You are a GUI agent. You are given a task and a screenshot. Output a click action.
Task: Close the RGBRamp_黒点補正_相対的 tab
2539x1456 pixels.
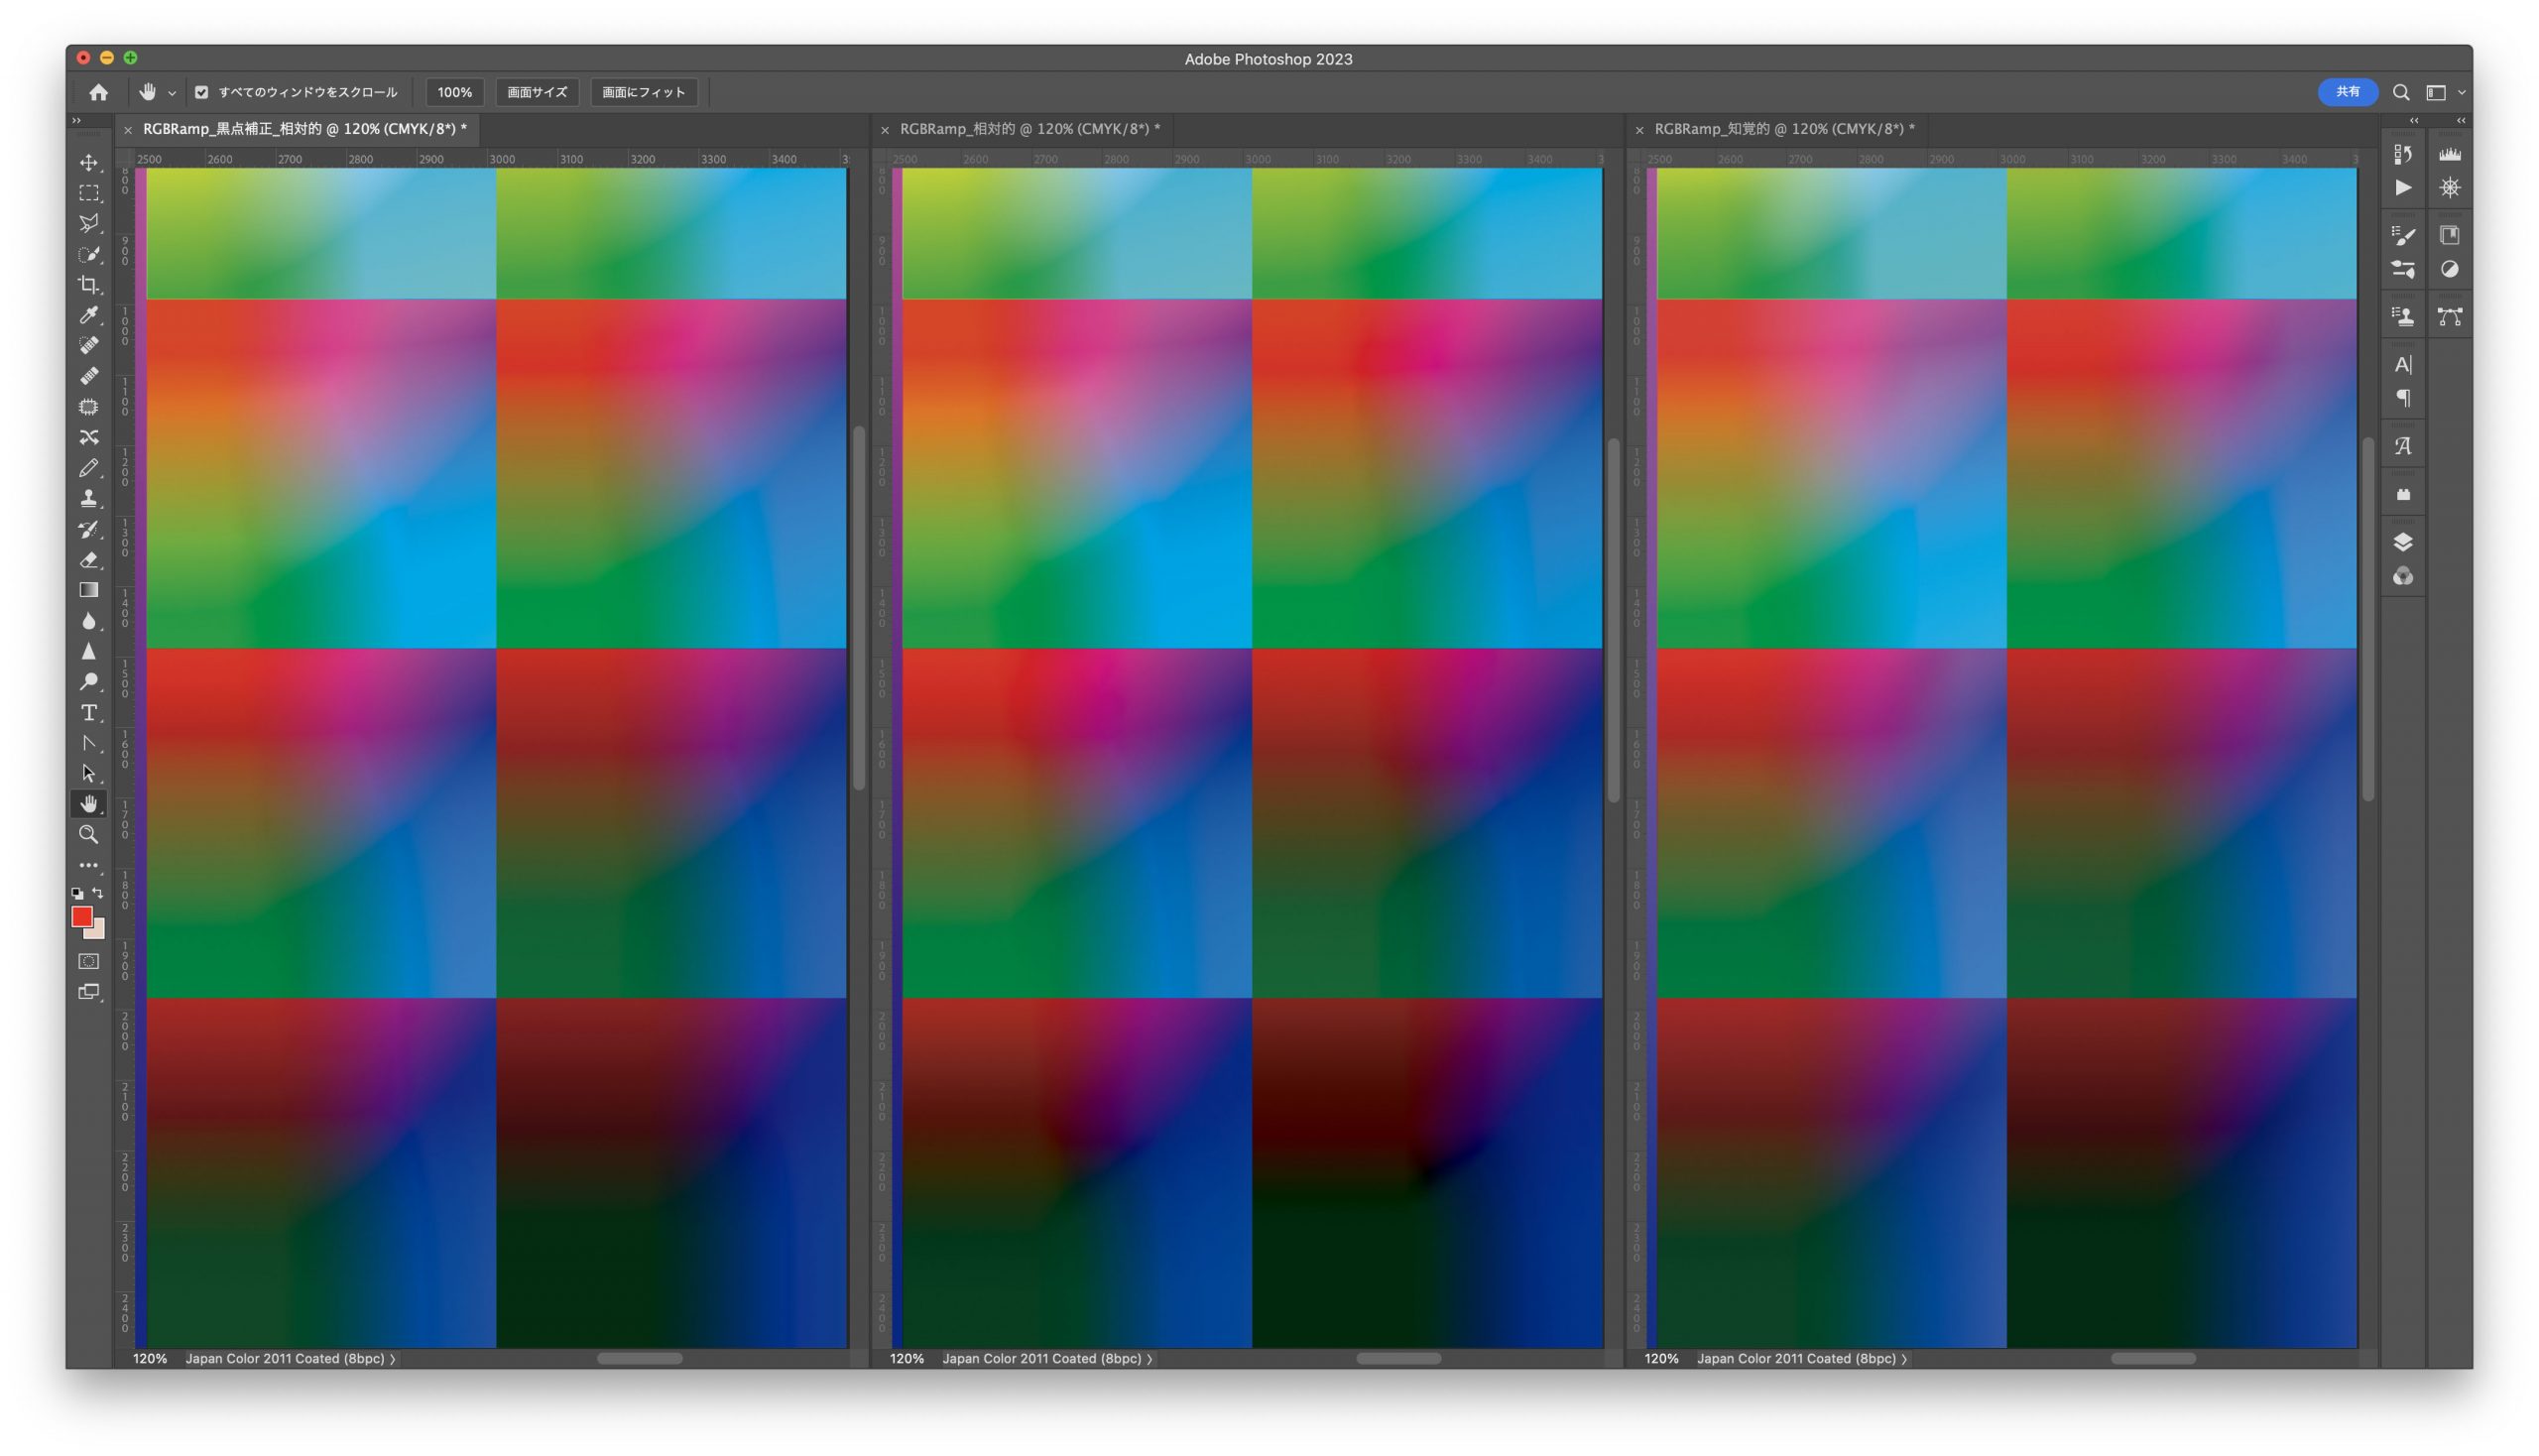click(128, 130)
